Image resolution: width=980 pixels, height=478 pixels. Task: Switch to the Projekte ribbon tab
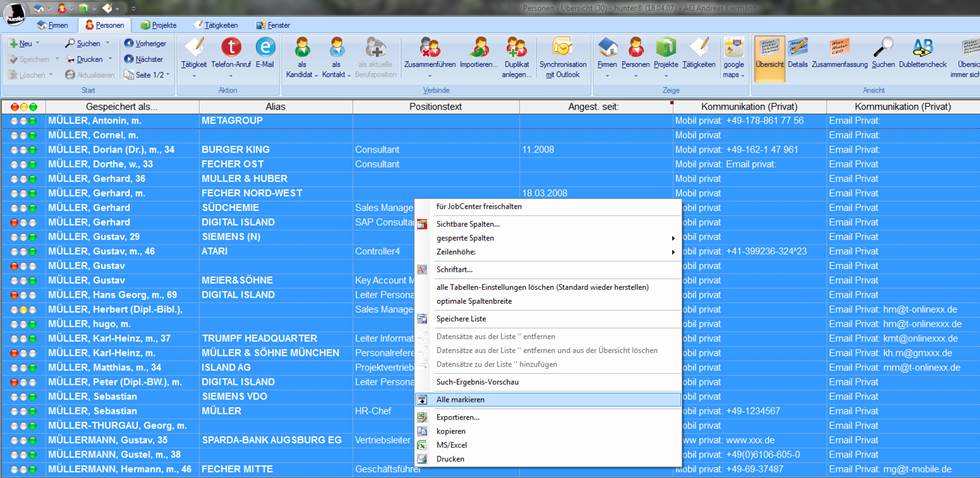click(x=159, y=24)
